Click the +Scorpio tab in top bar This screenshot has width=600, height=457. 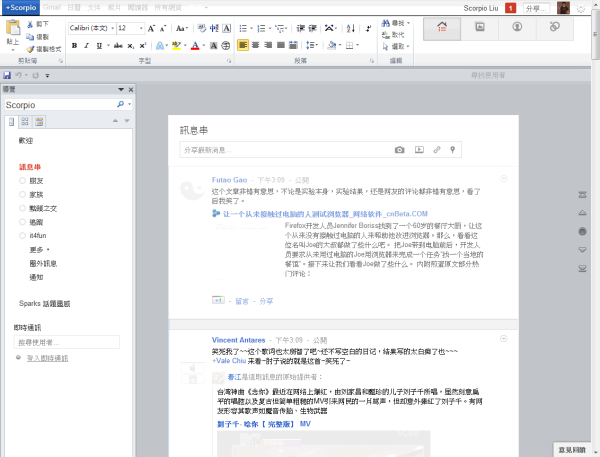[x=20, y=7]
